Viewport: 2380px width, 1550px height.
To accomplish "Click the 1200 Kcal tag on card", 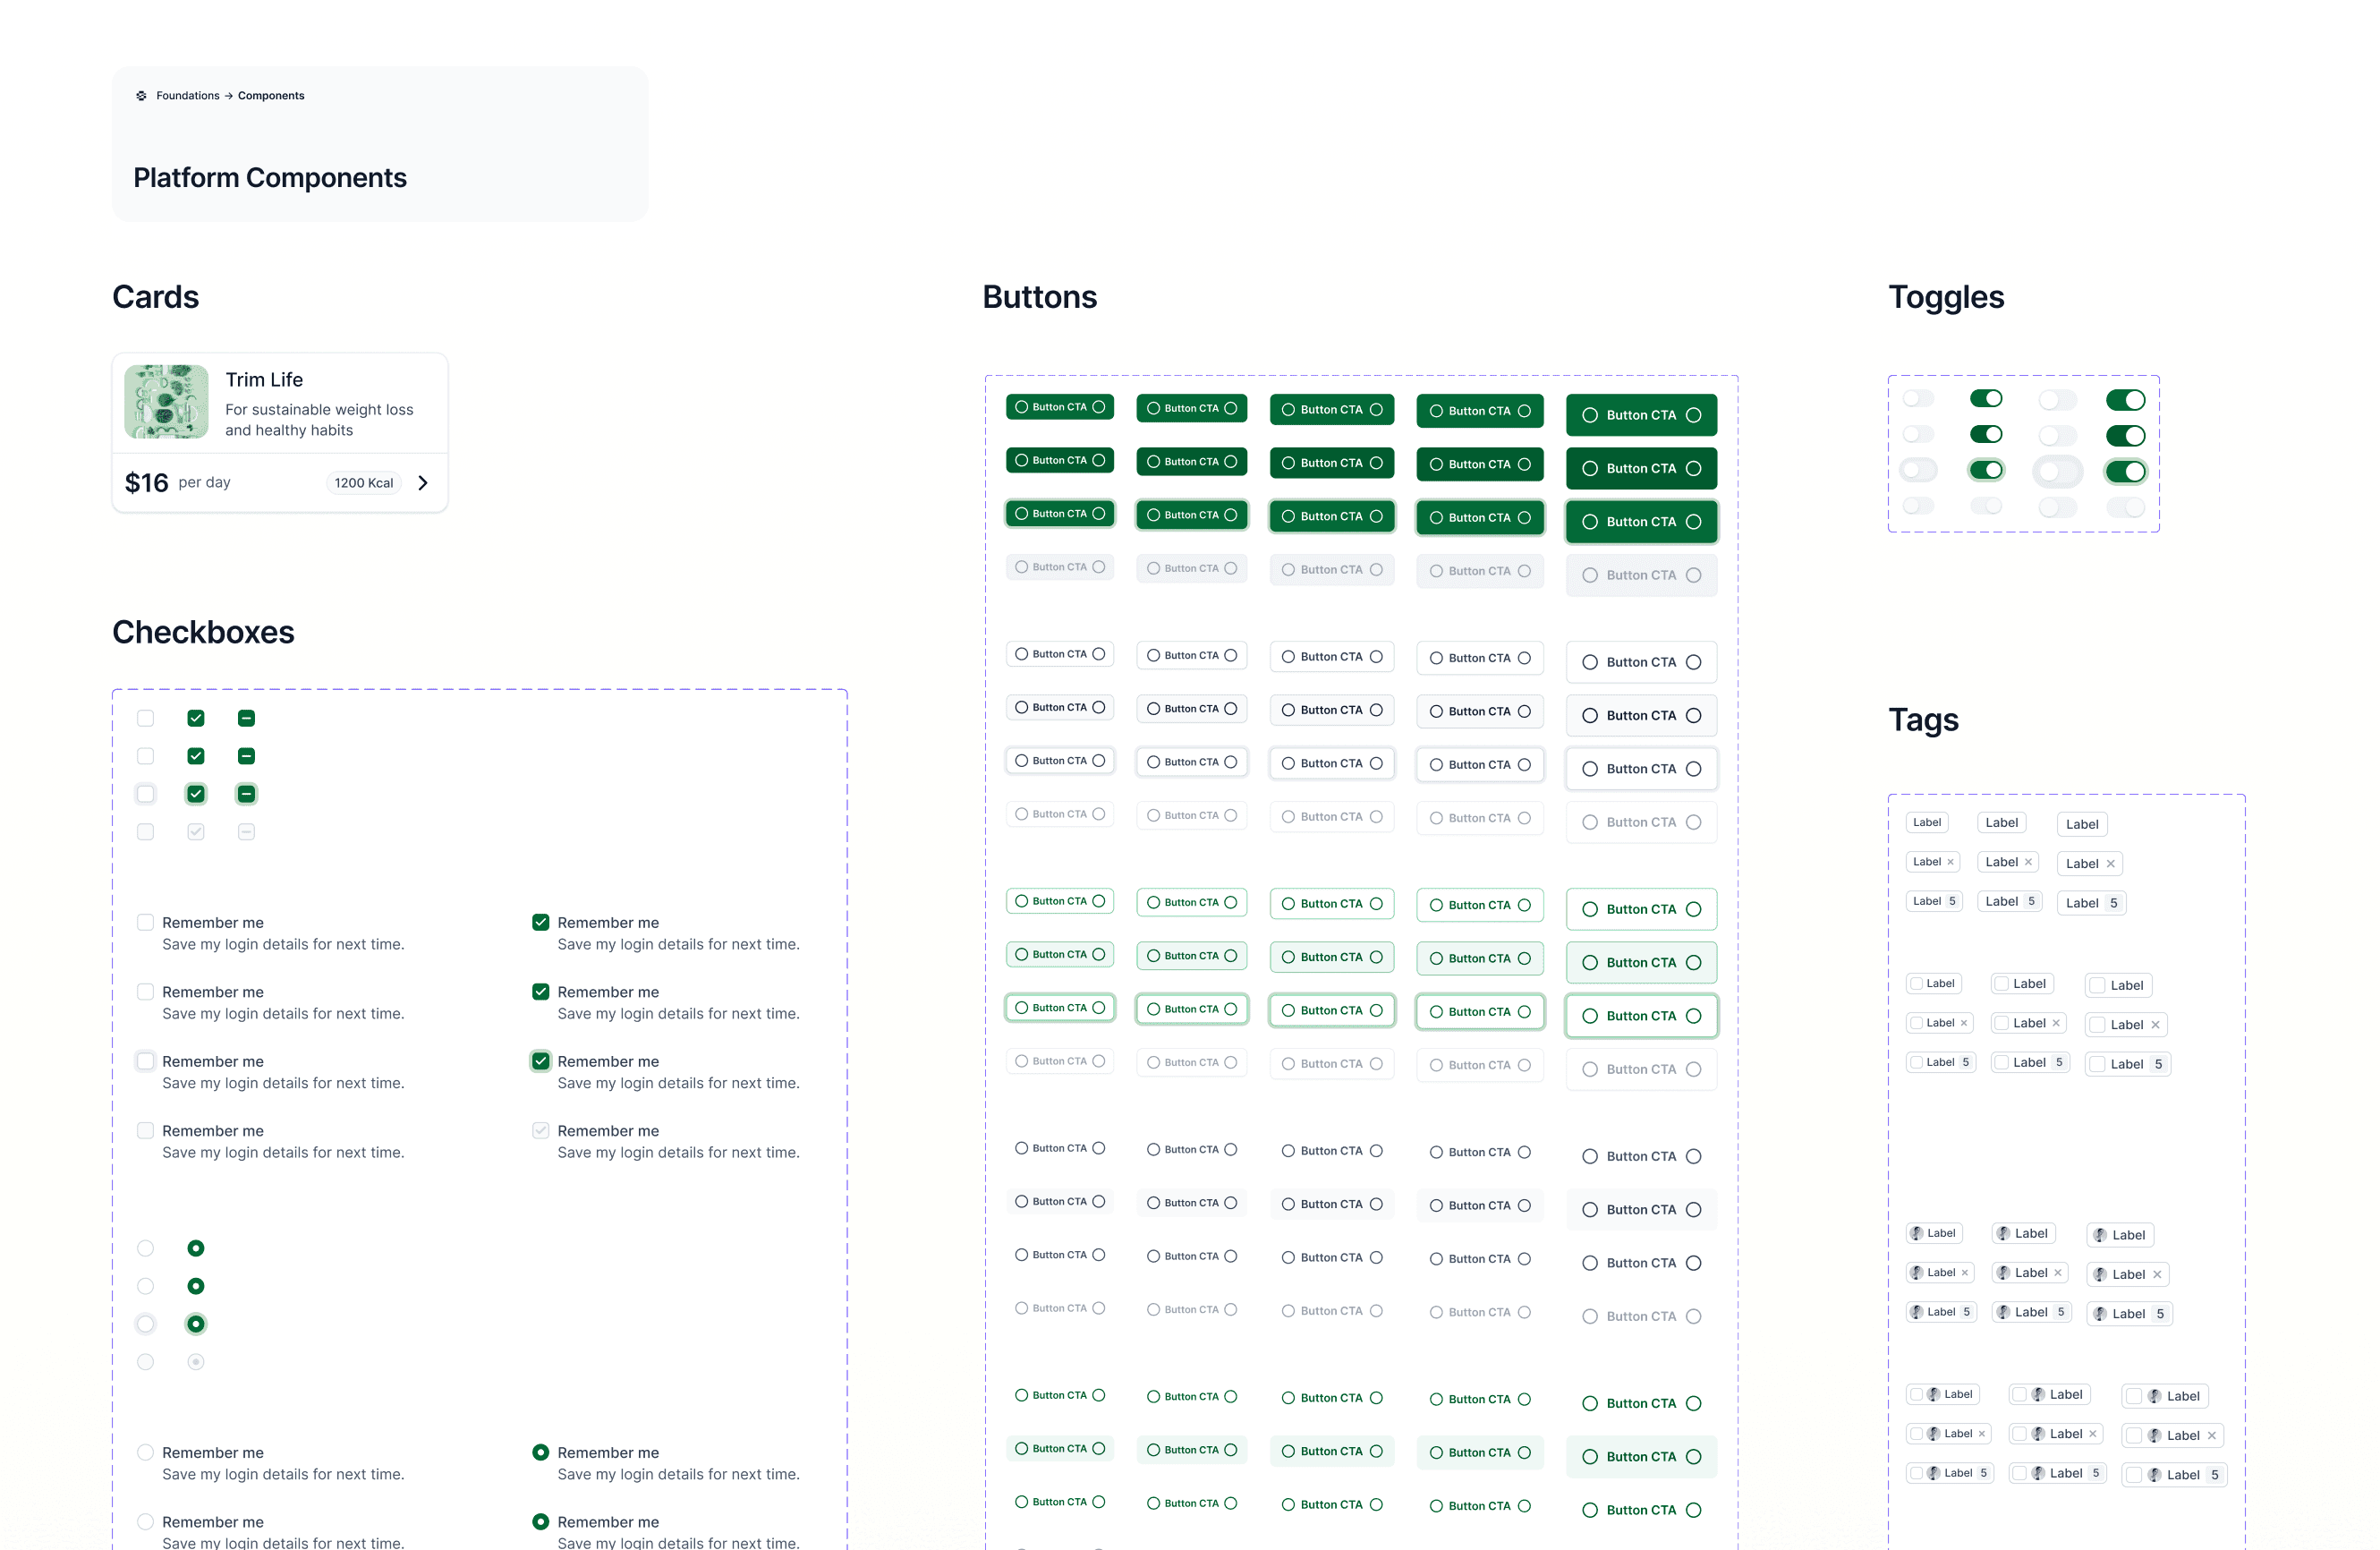I will click(363, 483).
